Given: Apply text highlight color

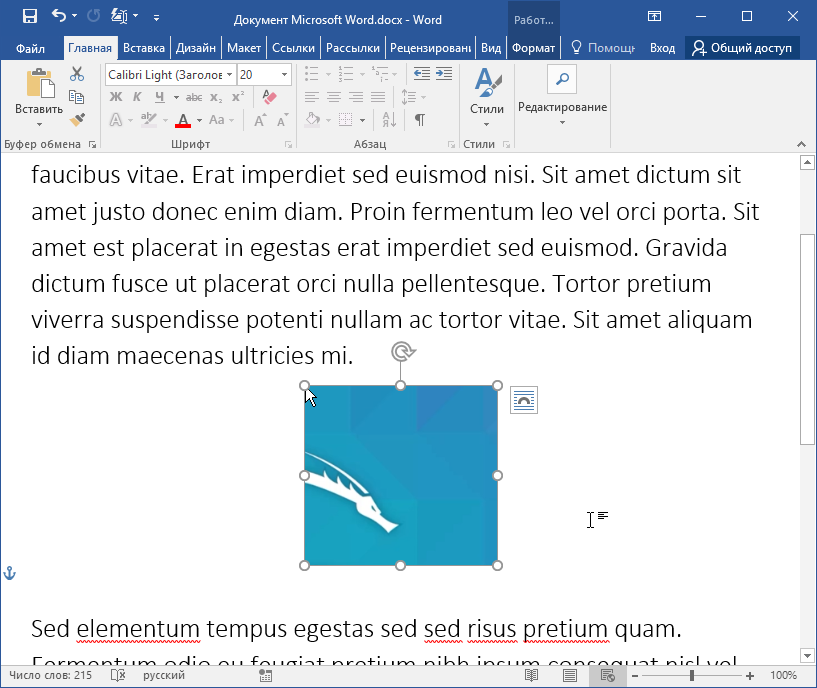Looking at the screenshot, I should pos(148,120).
